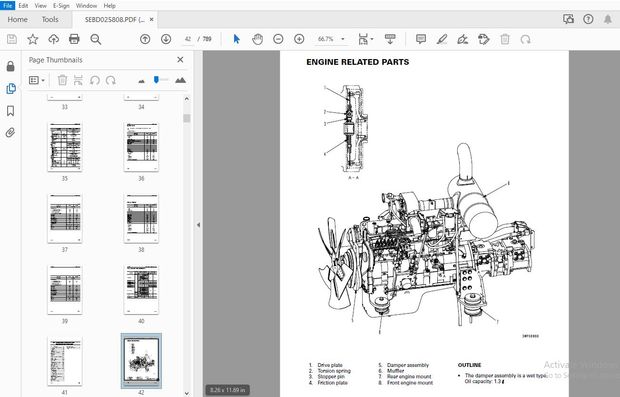The width and height of the screenshot is (620, 397).
Task: Select page 39 thumbnail
Action: 65,290
